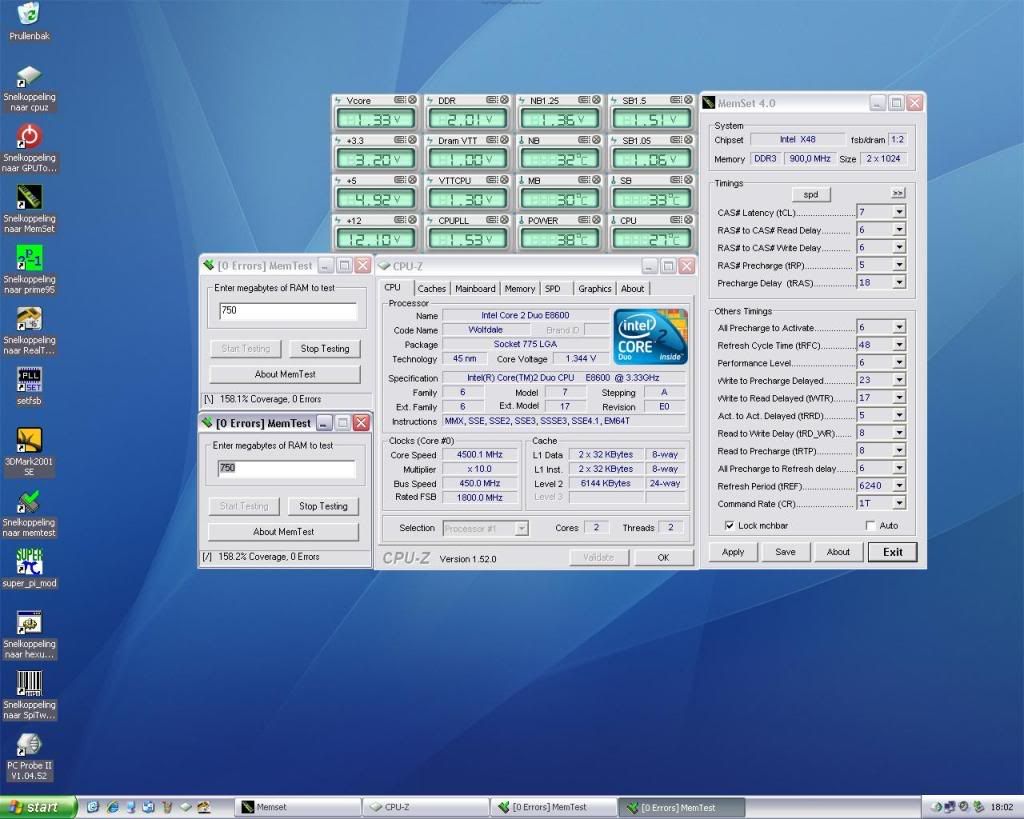The width and height of the screenshot is (1024, 819).
Task: Open the MemSet desktop shortcut
Action: 29,197
